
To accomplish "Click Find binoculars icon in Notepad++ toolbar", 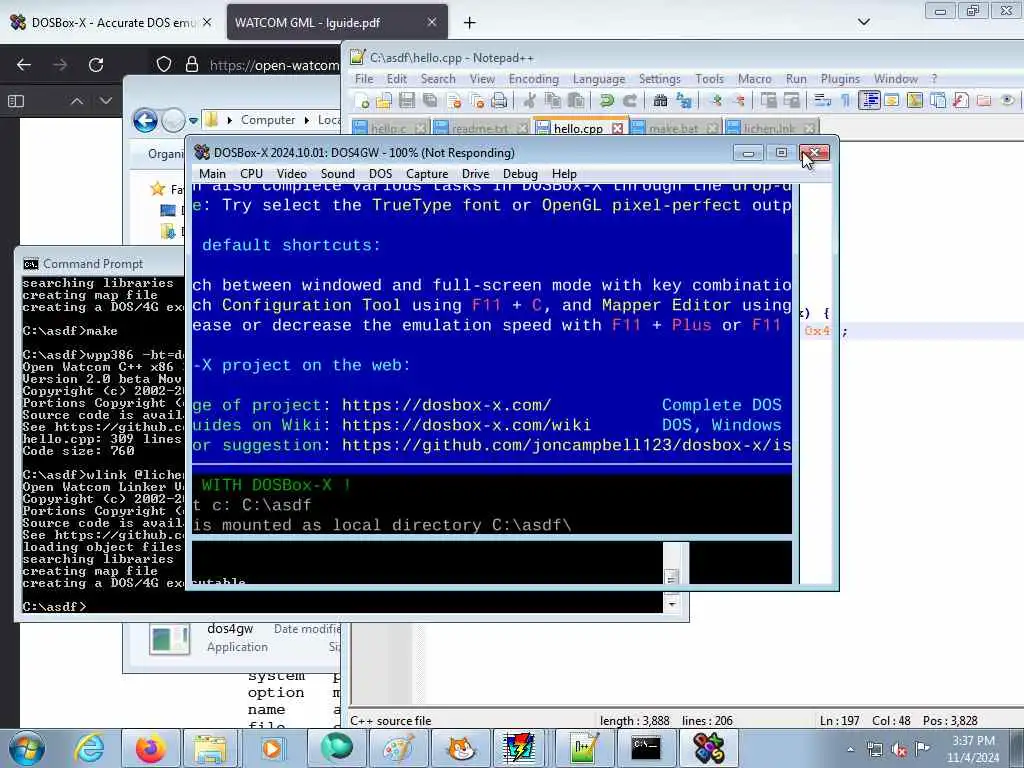I will click(660, 100).
